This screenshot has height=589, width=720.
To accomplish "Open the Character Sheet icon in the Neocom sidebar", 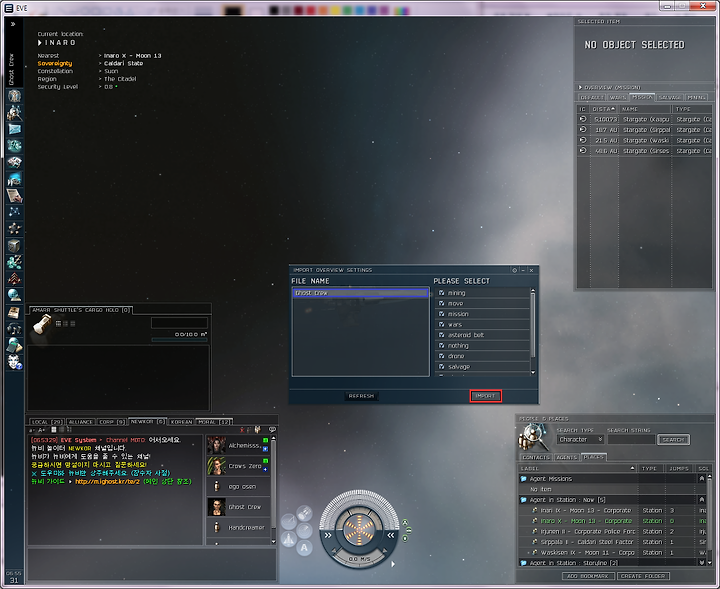I will tap(15, 96).
